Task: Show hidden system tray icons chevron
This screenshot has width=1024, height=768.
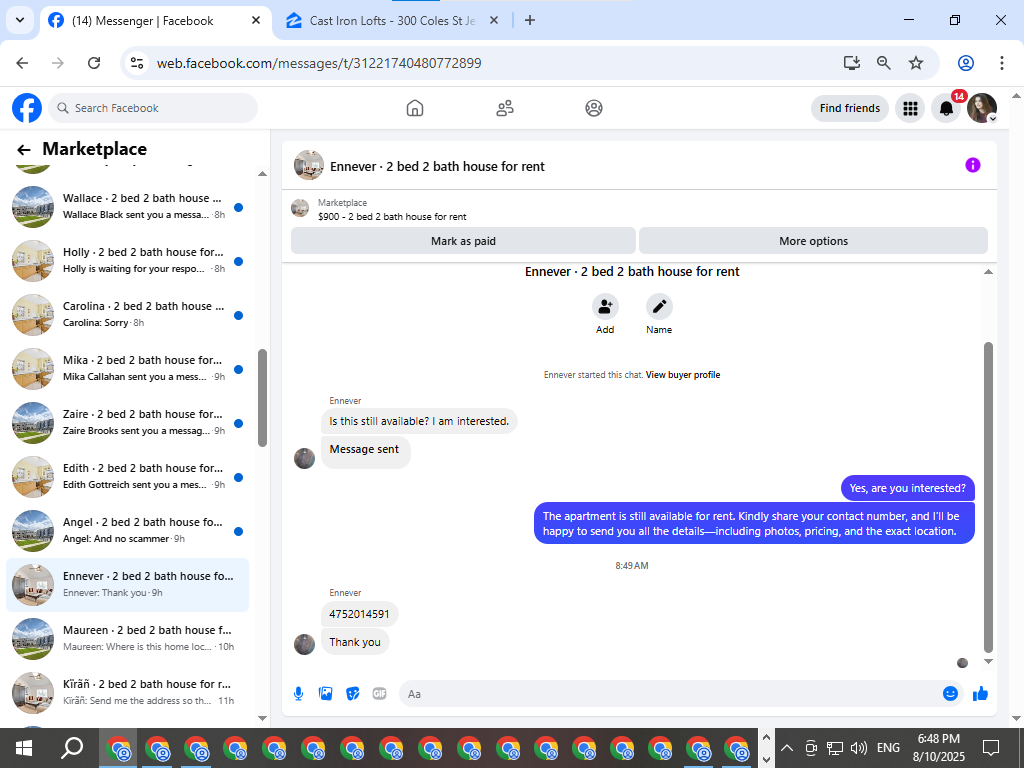Action: [787, 748]
